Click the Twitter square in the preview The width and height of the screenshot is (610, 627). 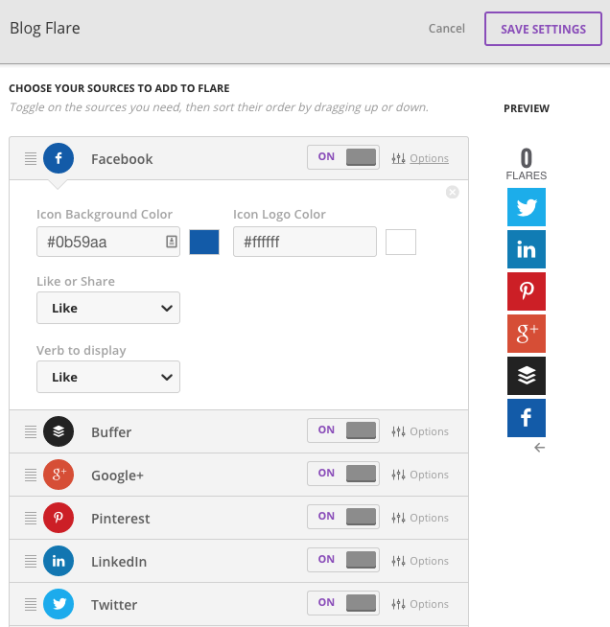coord(526,207)
